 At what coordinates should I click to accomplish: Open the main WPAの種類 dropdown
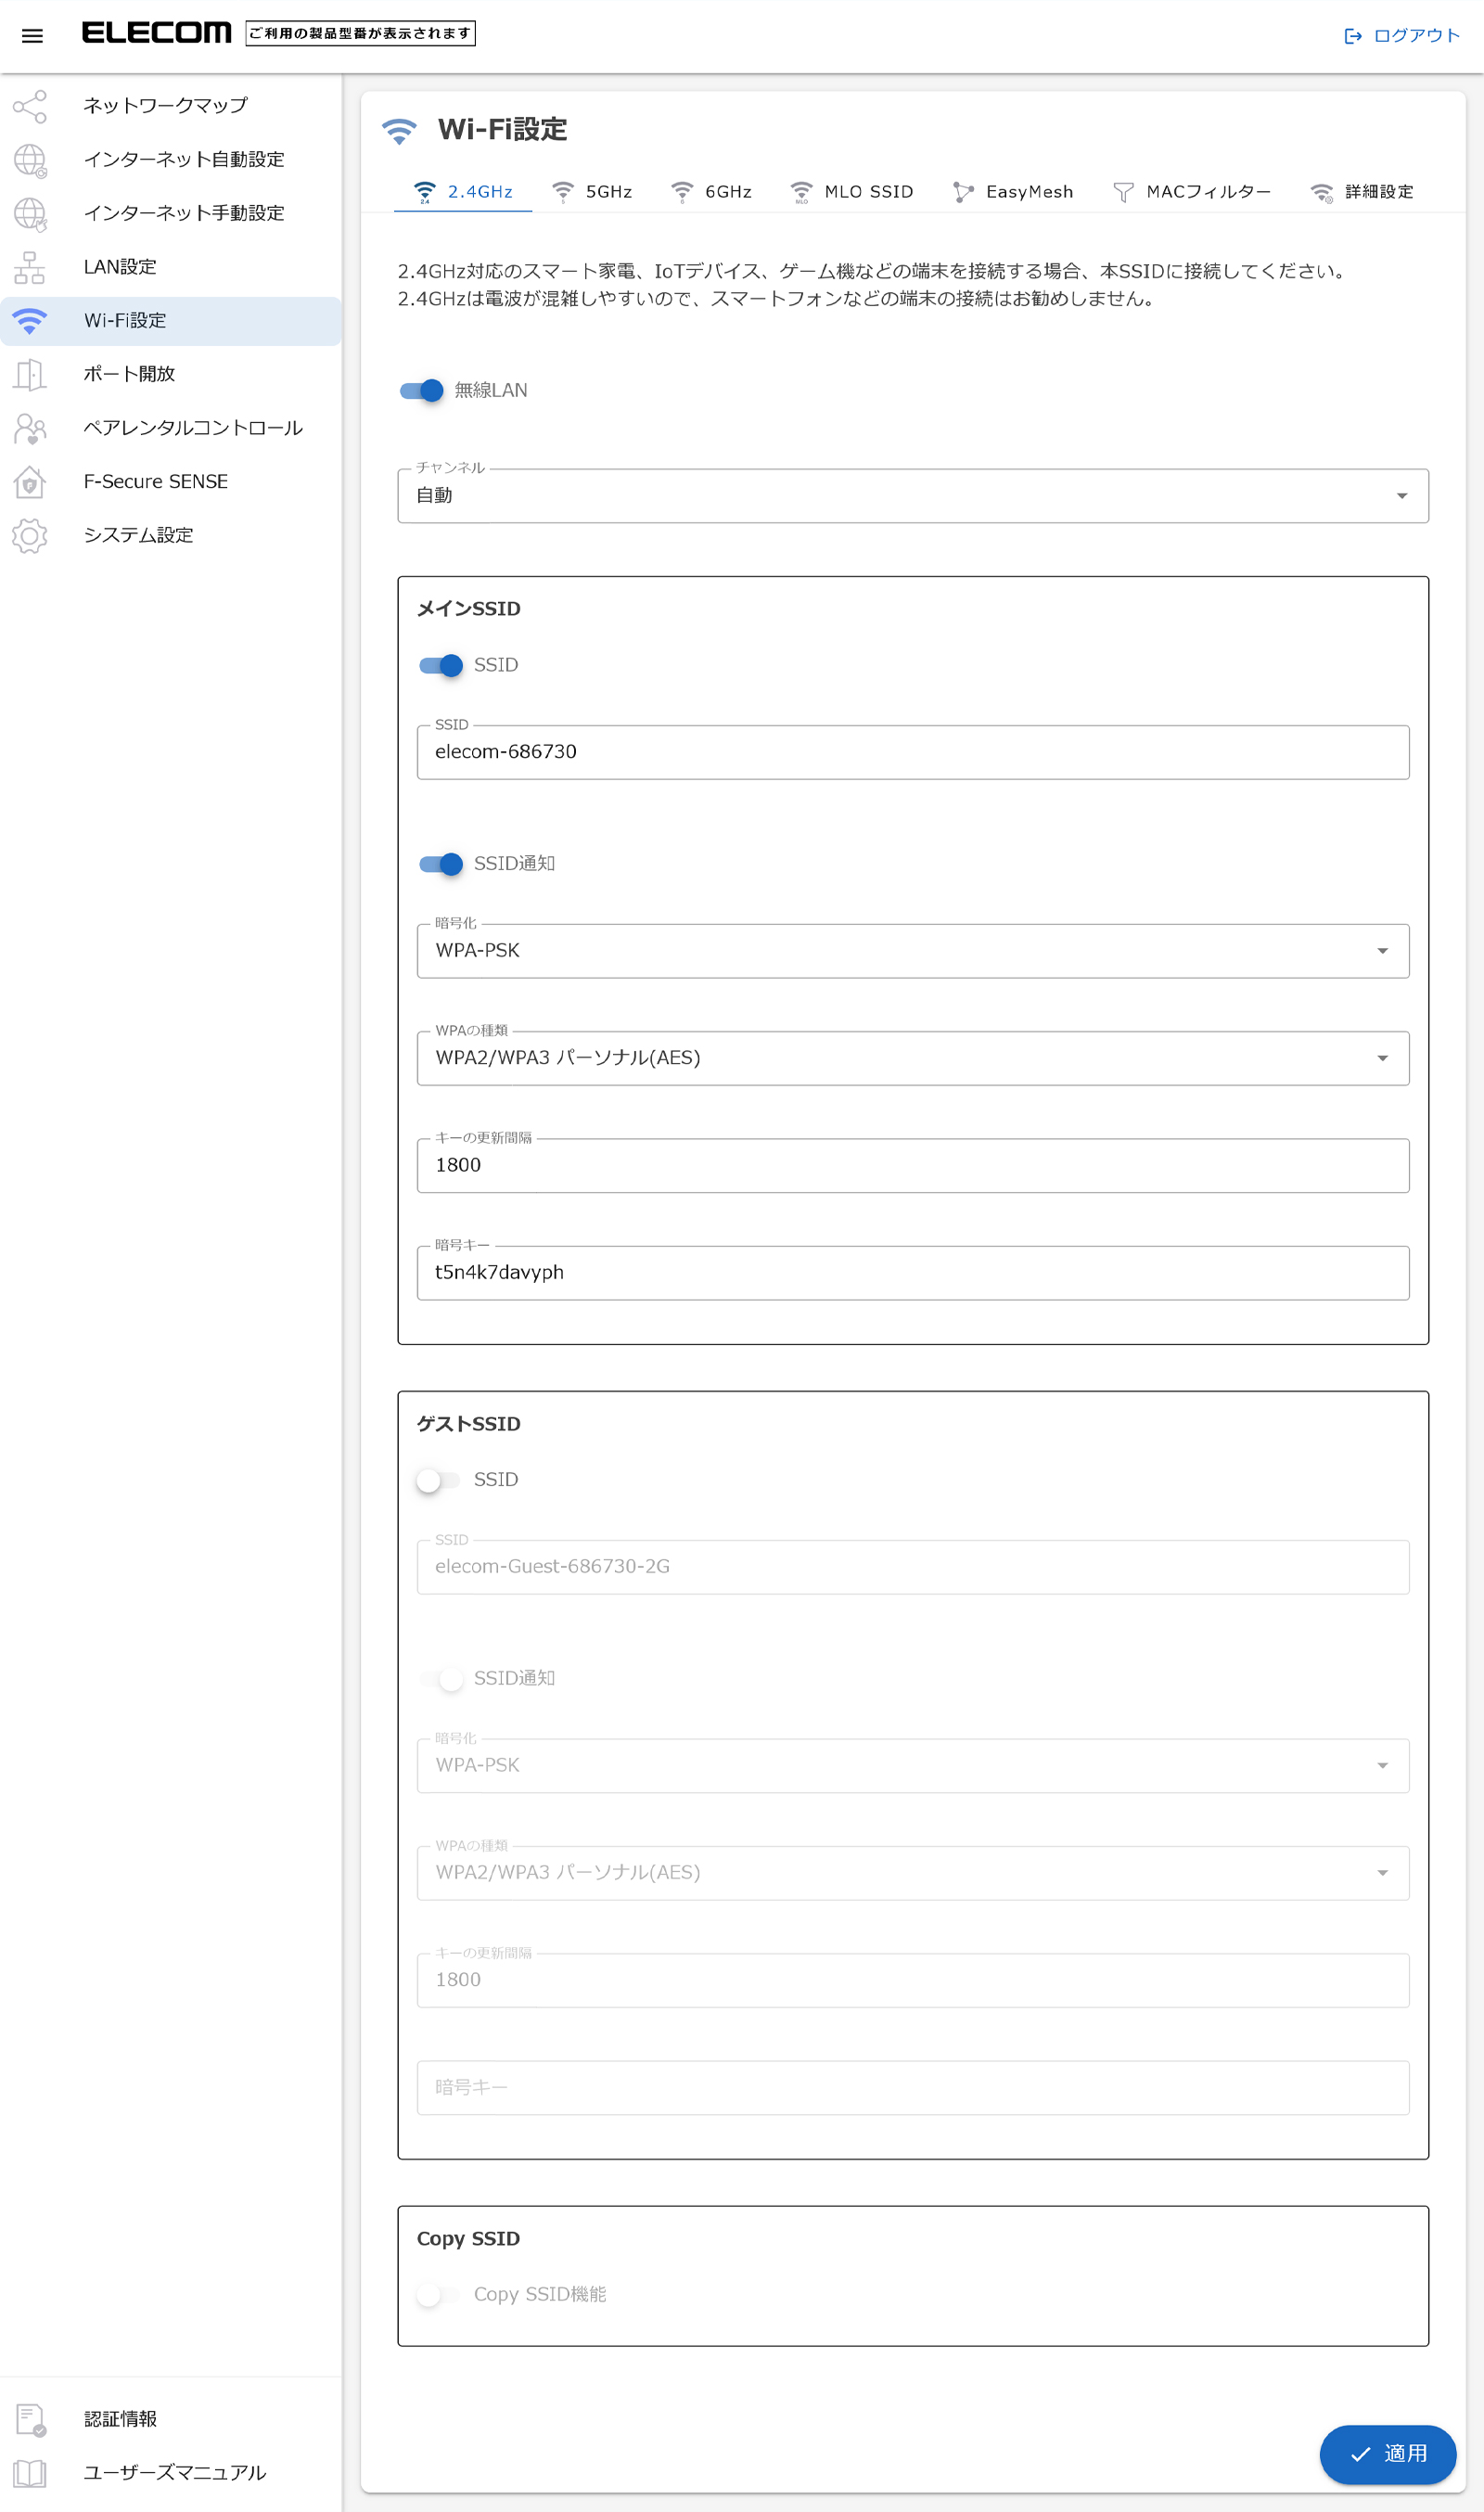tap(912, 1058)
